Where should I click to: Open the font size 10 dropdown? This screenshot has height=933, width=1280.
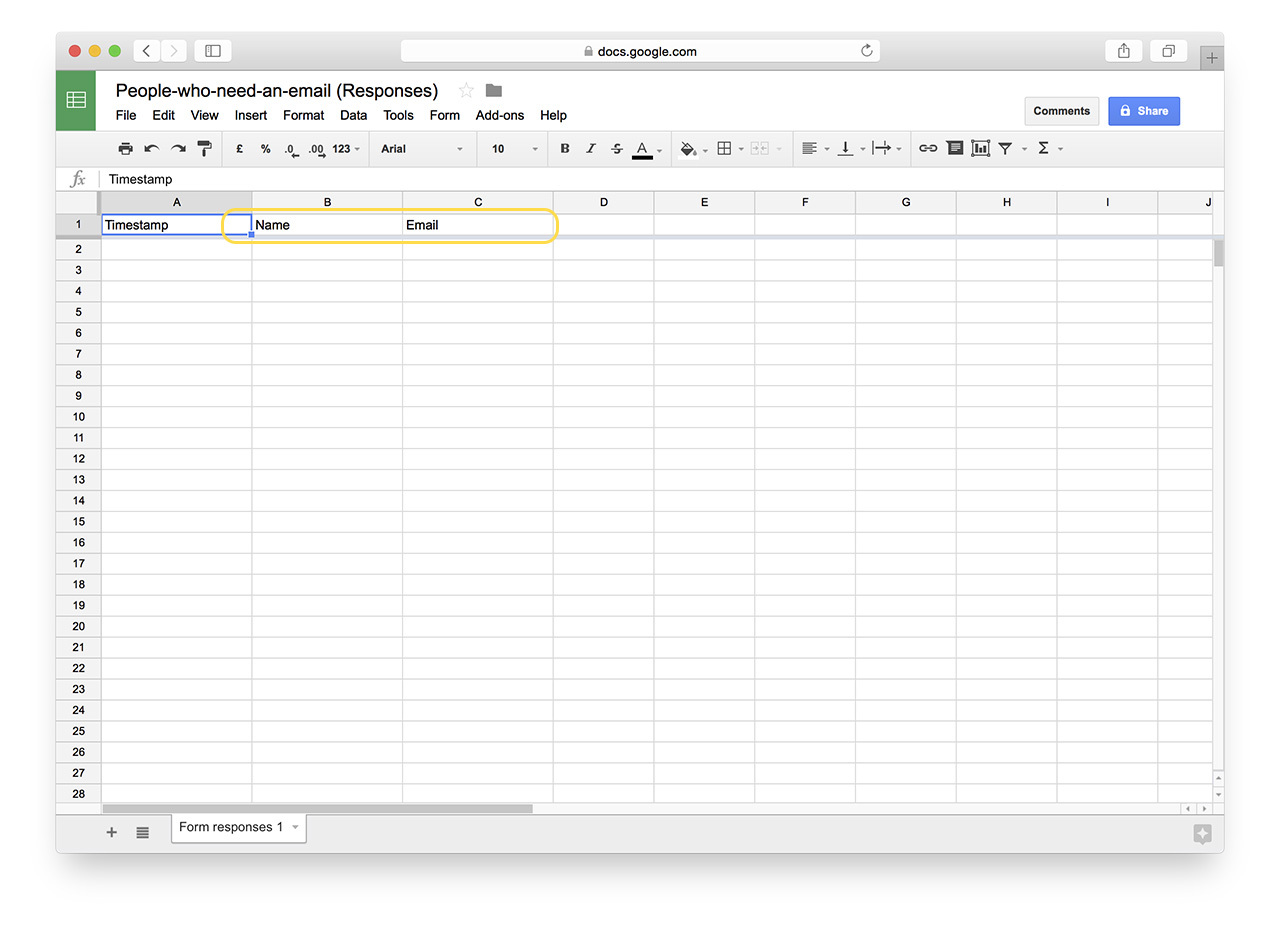tap(514, 149)
